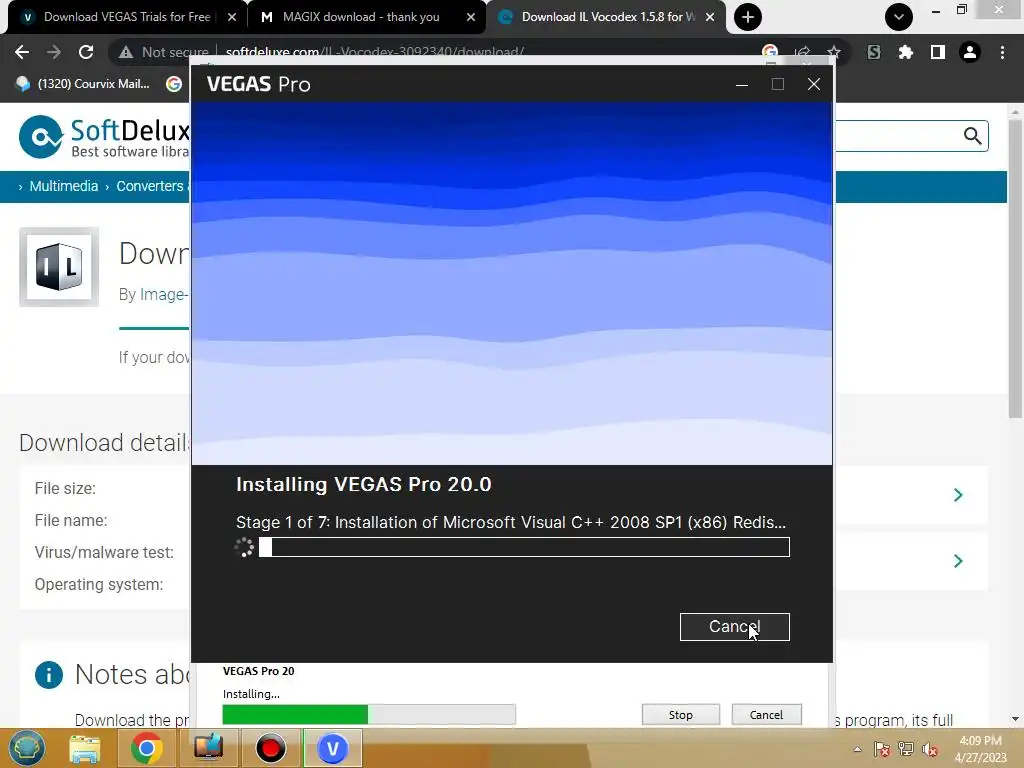Screen dimensions: 1024x768
Task: Close the Download VEGAS Trials tab
Action: (232, 18)
